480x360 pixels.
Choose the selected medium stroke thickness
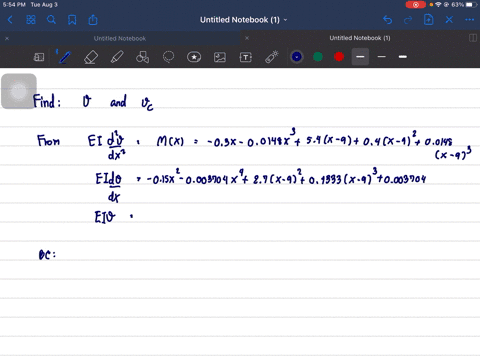coord(360,57)
